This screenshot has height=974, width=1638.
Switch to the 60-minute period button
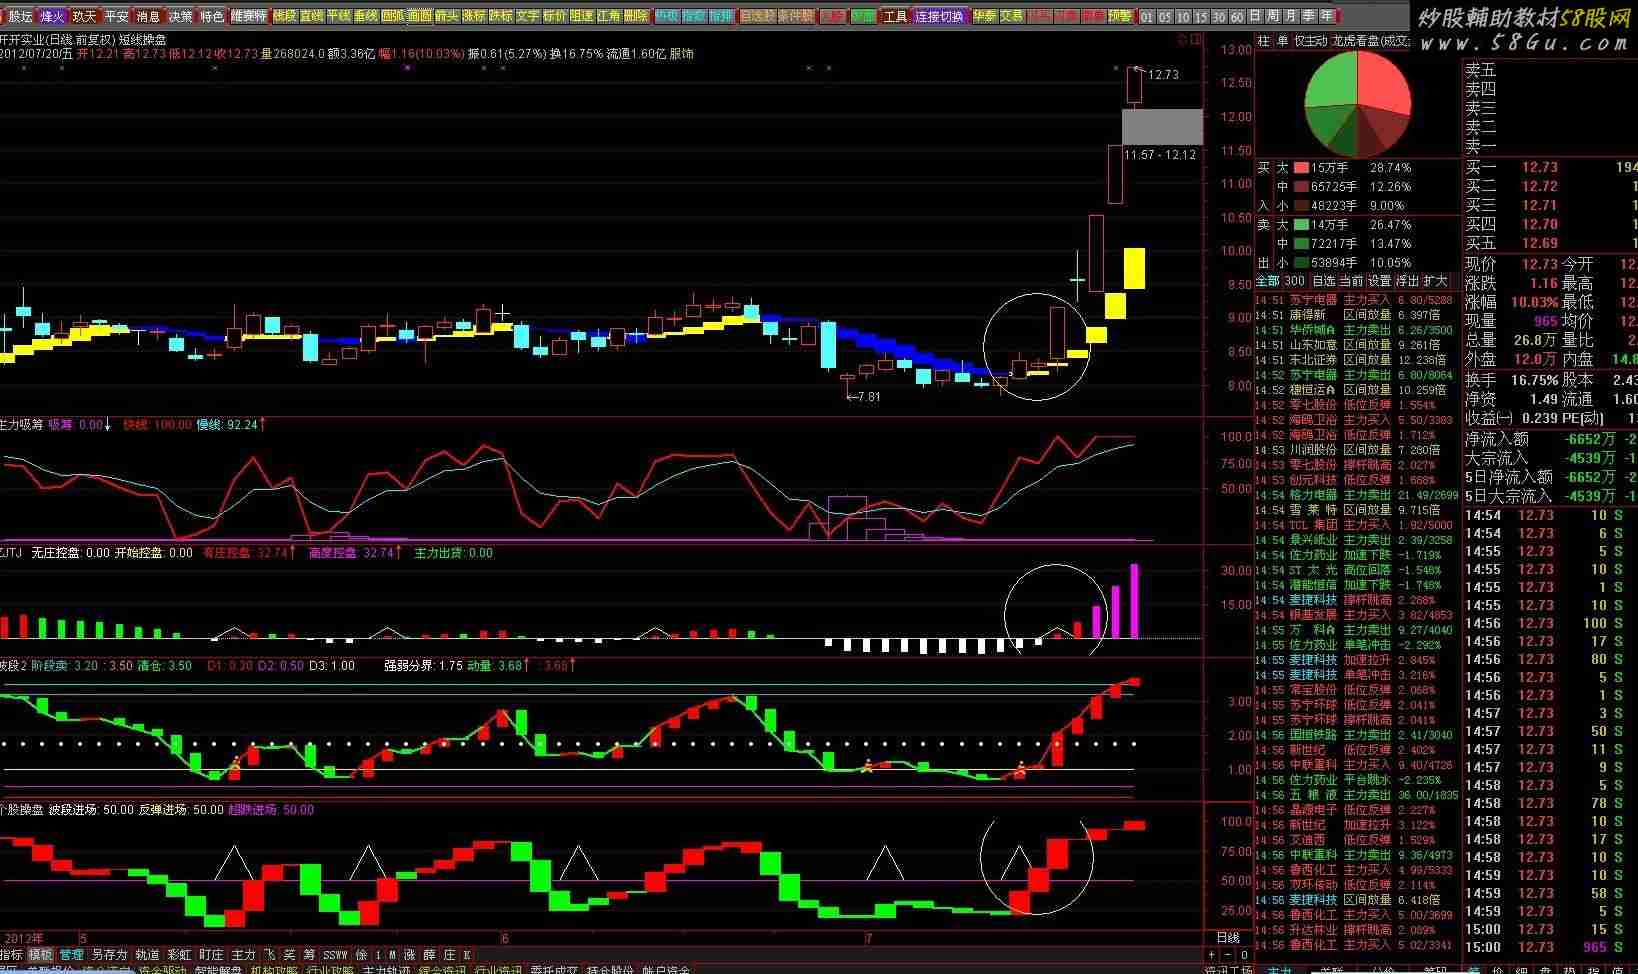coord(1237,16)
